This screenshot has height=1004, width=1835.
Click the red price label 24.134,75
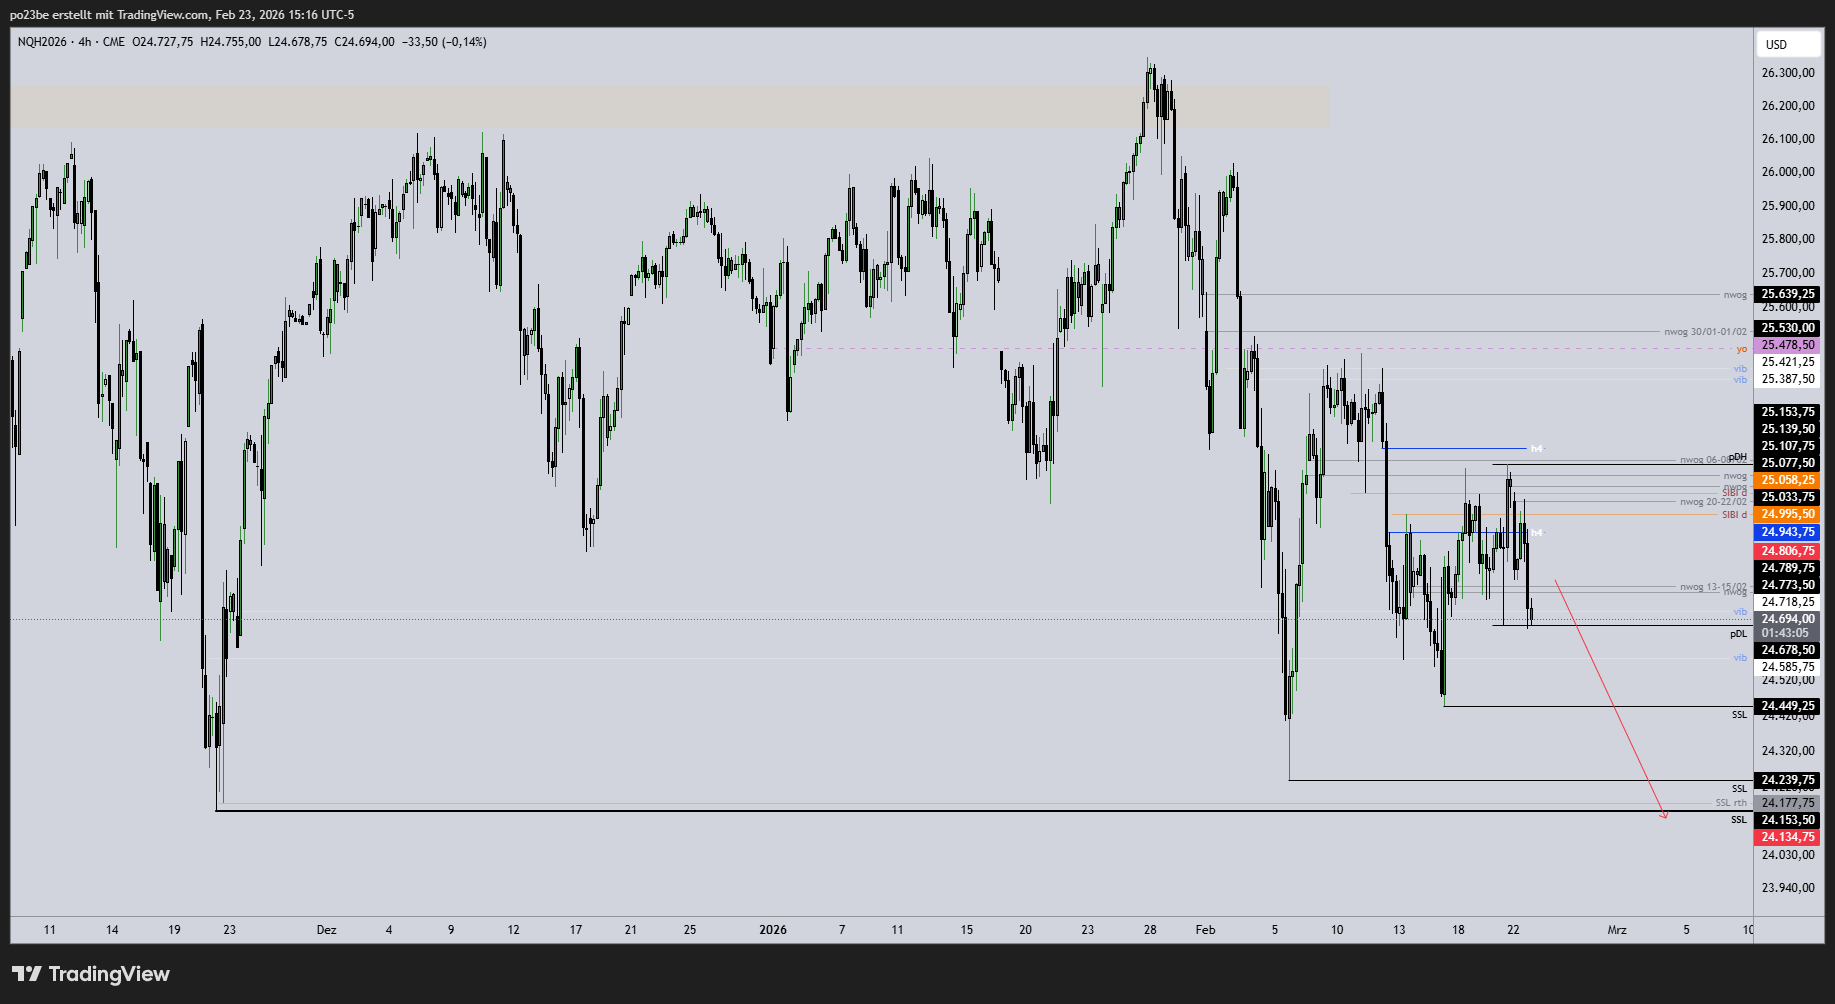pos(1789,837)
